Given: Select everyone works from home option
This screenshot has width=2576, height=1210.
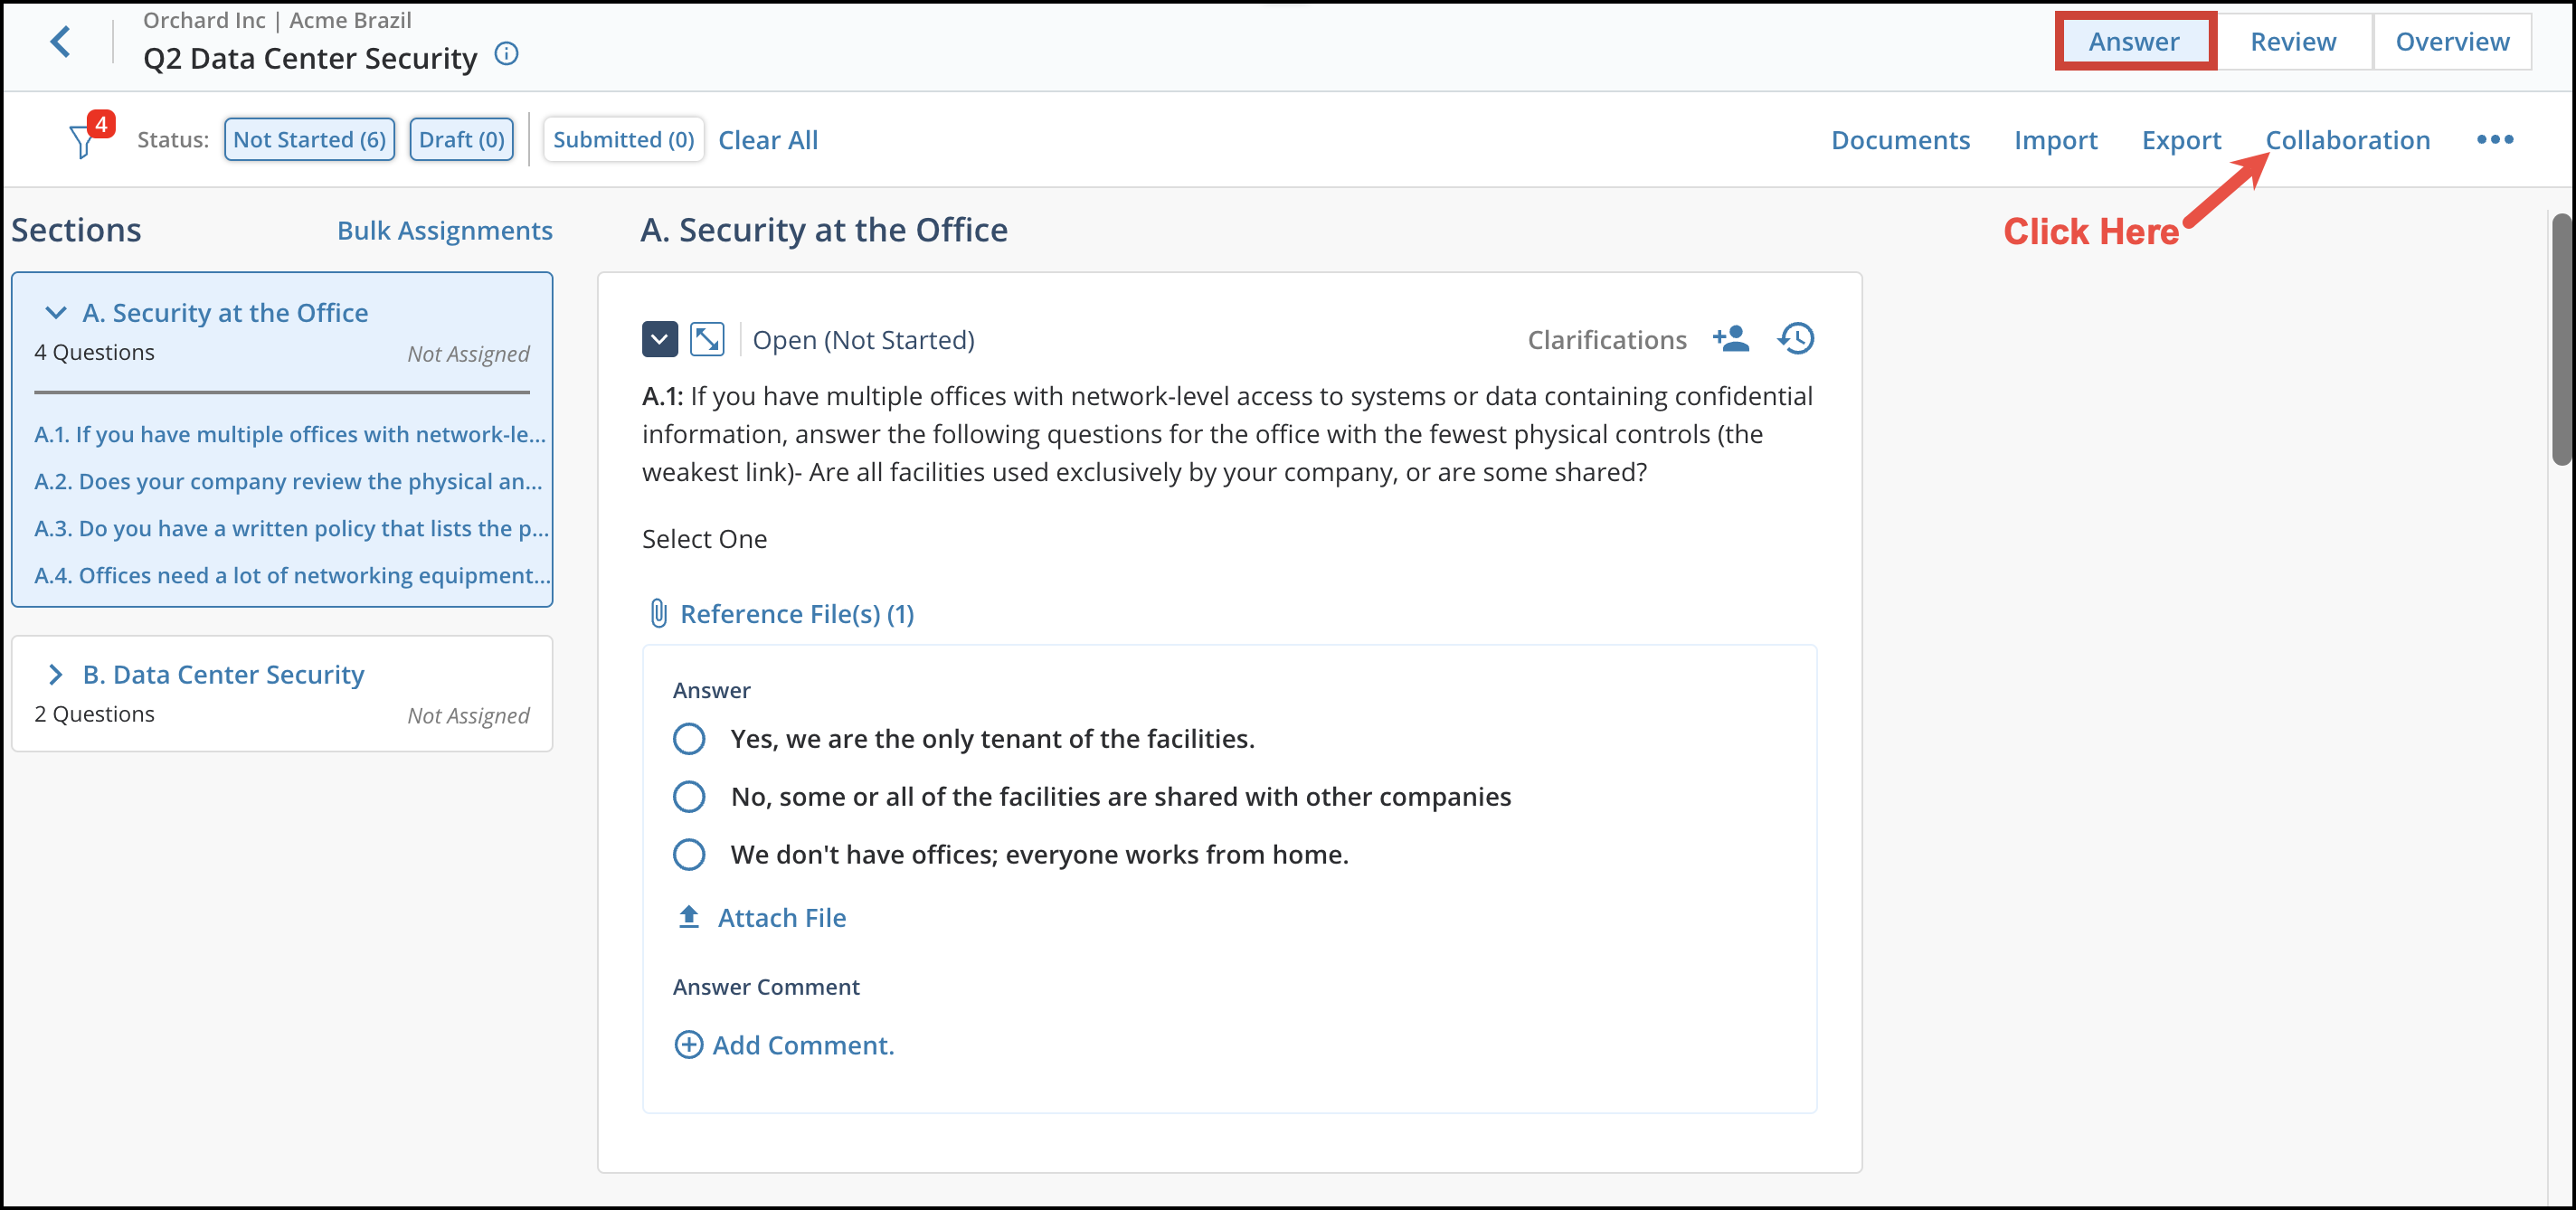Looking at the screenshot, I should coord(689,854).
